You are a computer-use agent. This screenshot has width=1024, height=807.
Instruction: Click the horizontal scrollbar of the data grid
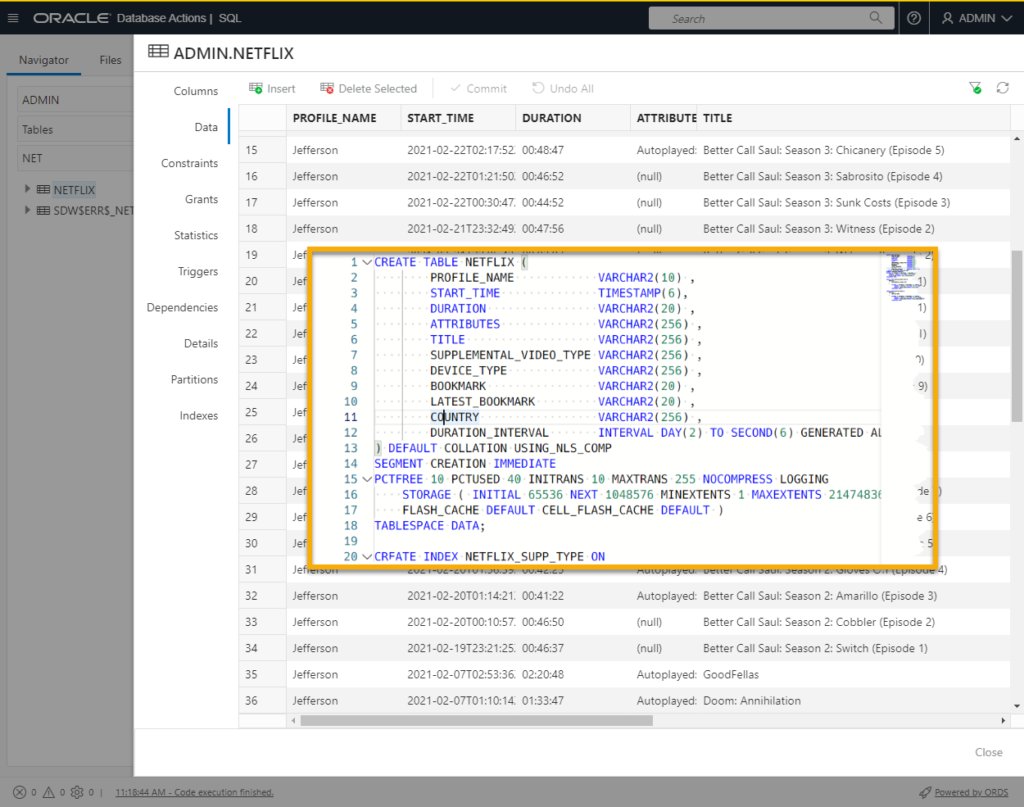coord(476,720)
